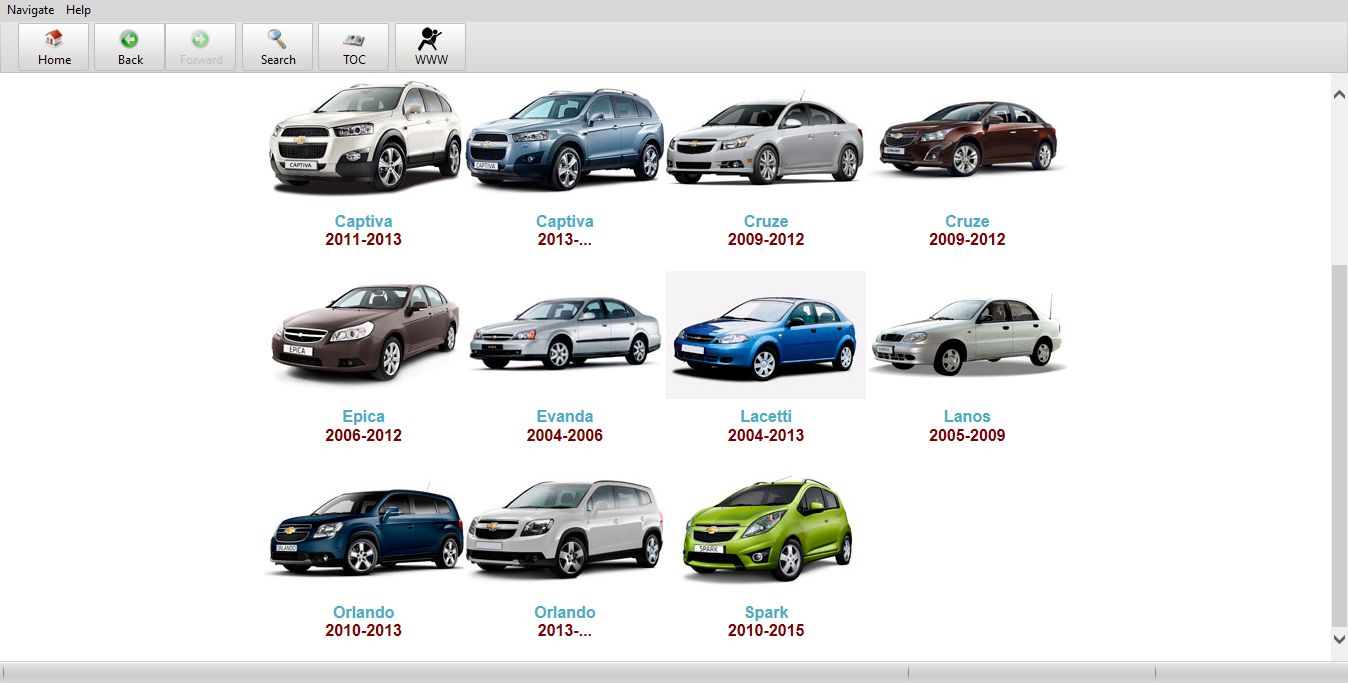Viewport: 1348px width, 683px height.
Task: Click the 2004-2013 years under Lacetti
Action: (x=766, y=435)
